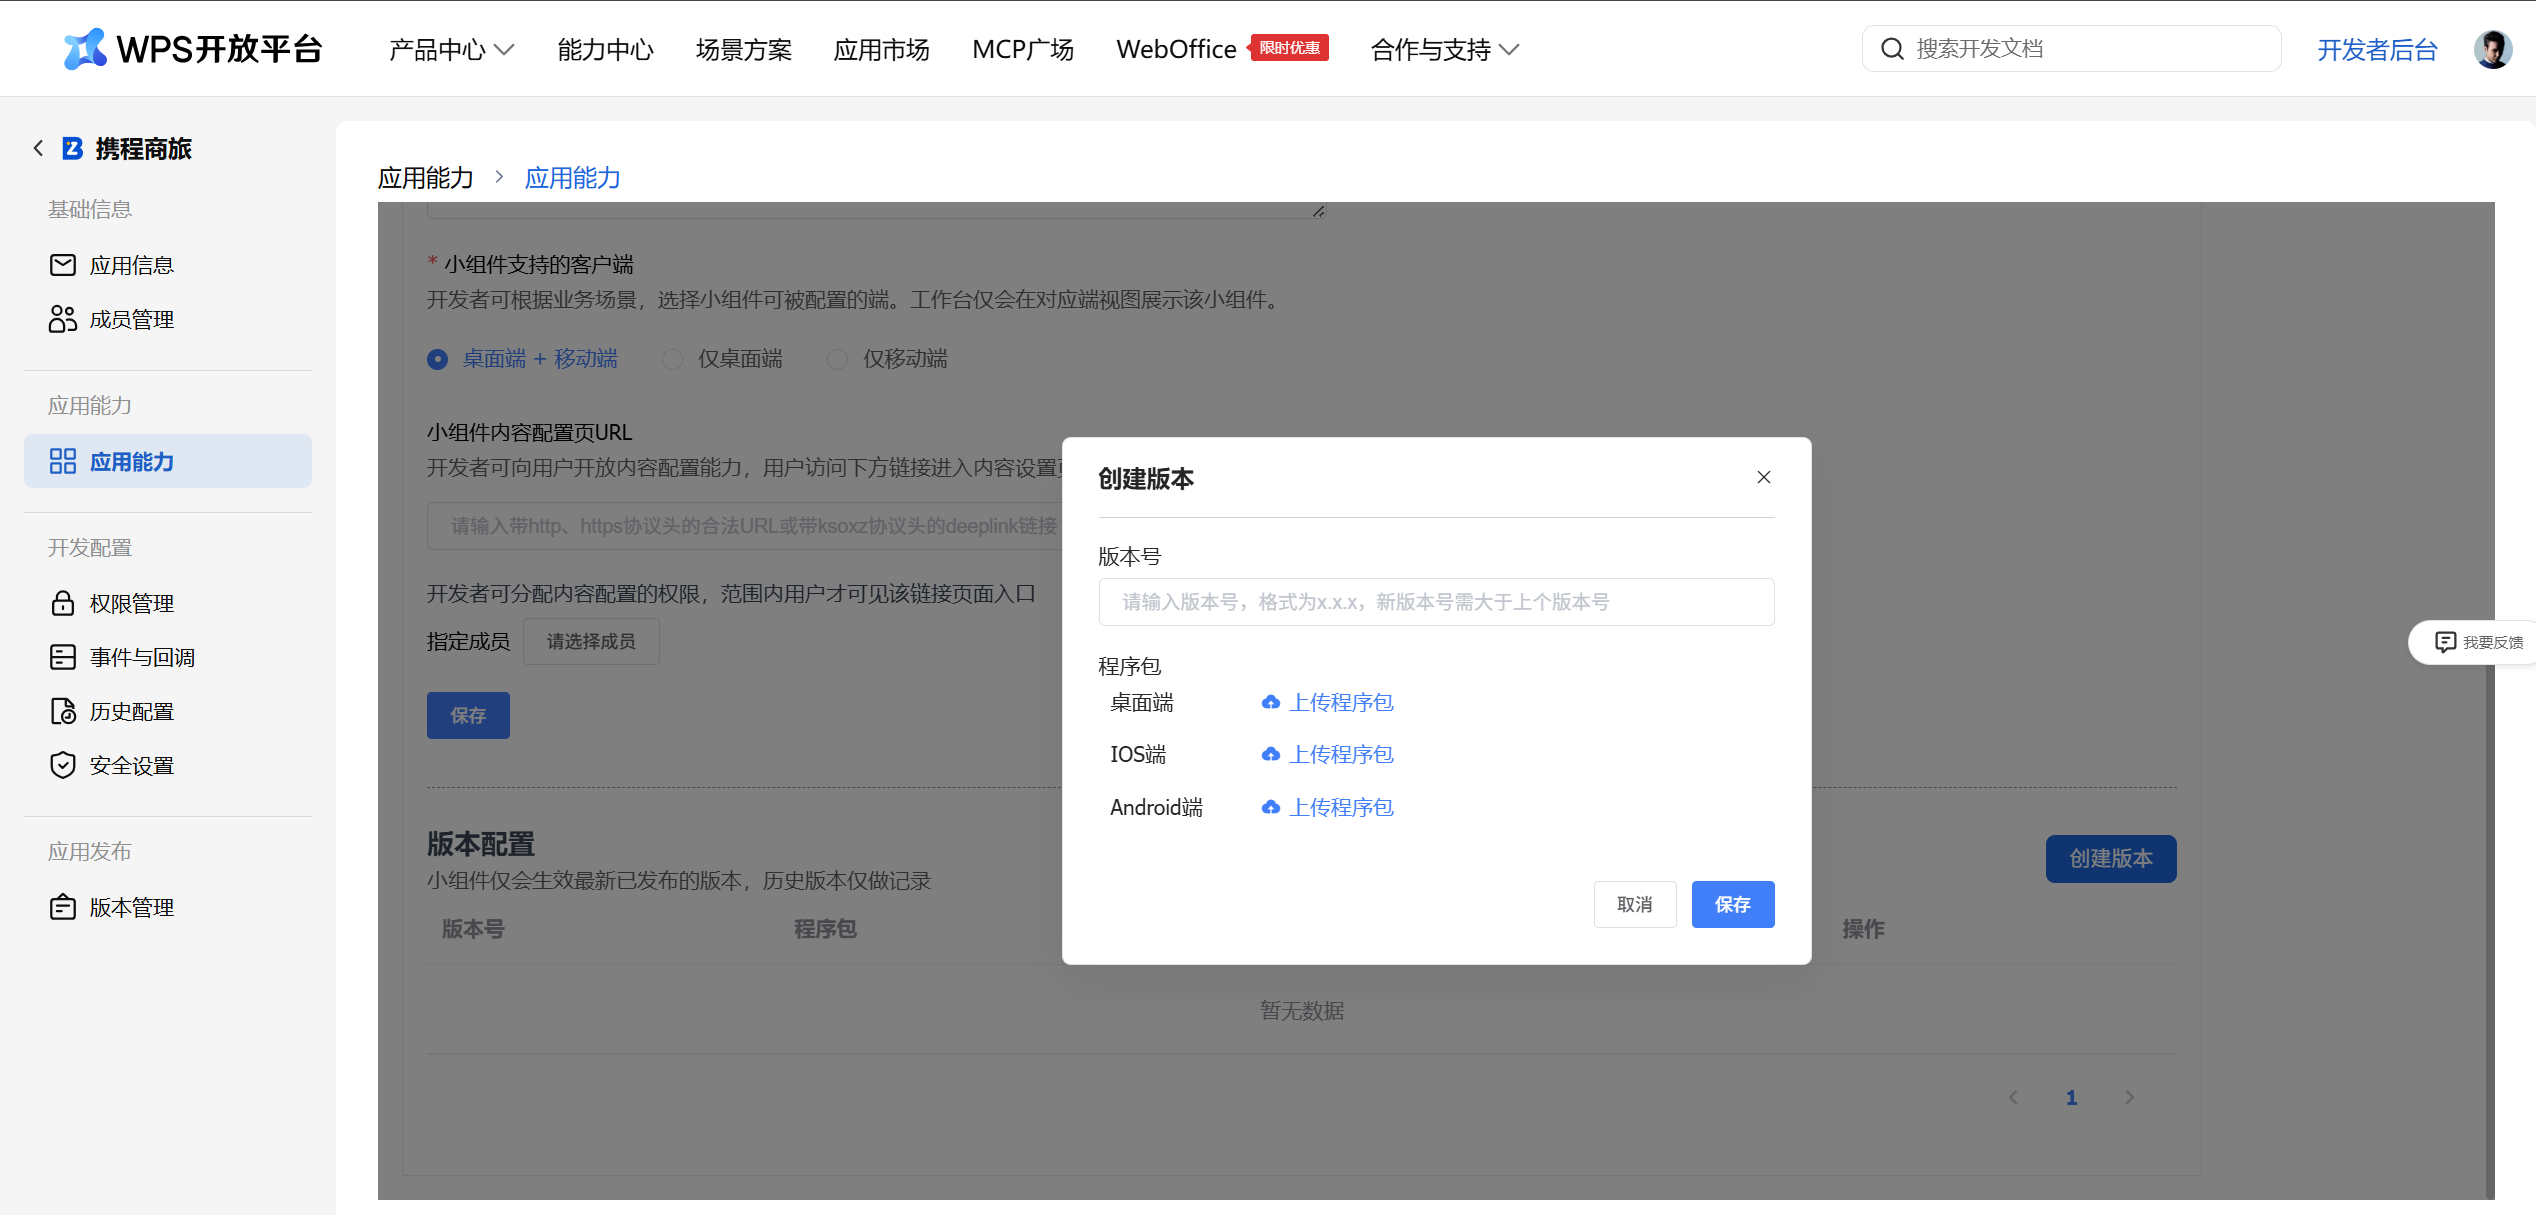Click the WPS开放平台 logo
Image resolution: width=2536 pixels, height=1215 pixels.
(x=193, y=48)
